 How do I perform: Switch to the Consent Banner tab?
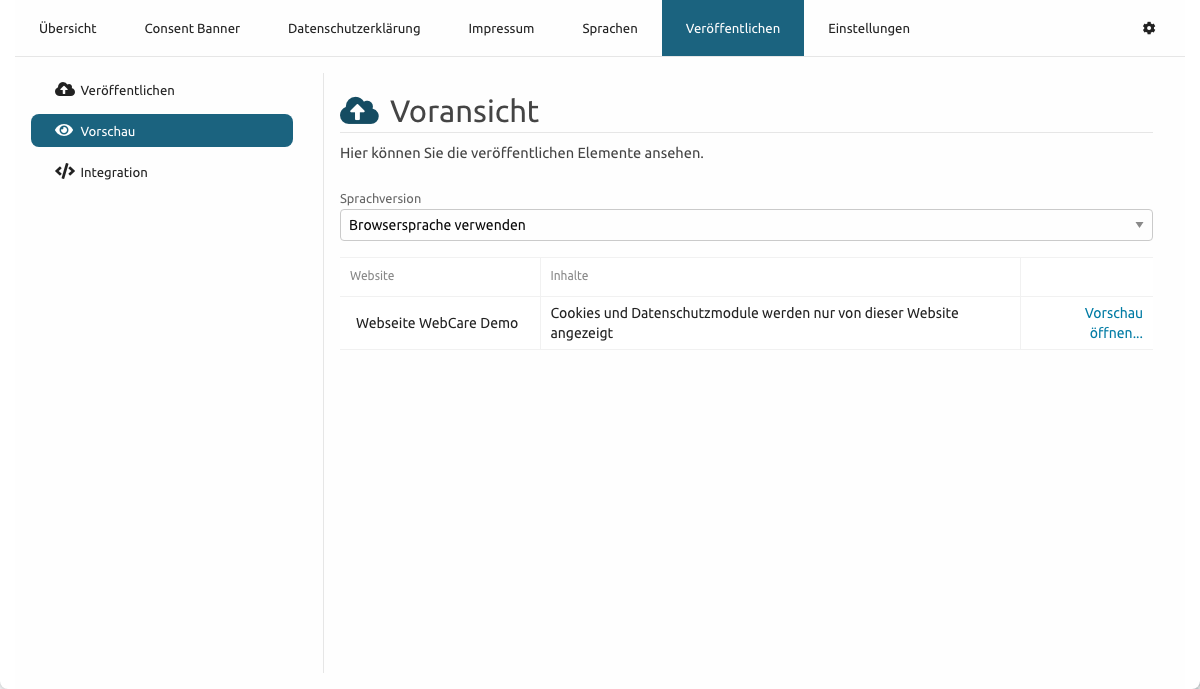pos(192,28)
